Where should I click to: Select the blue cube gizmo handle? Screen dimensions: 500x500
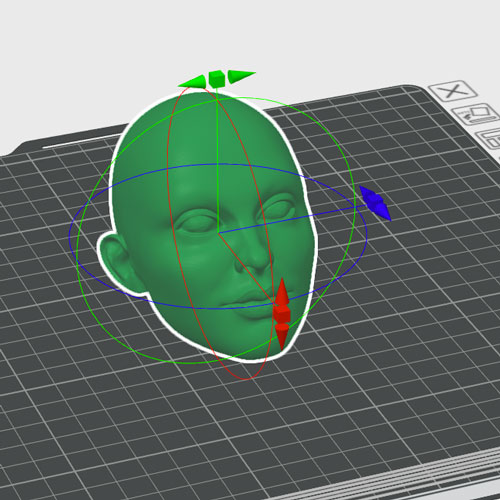click(x=376, y=202)
